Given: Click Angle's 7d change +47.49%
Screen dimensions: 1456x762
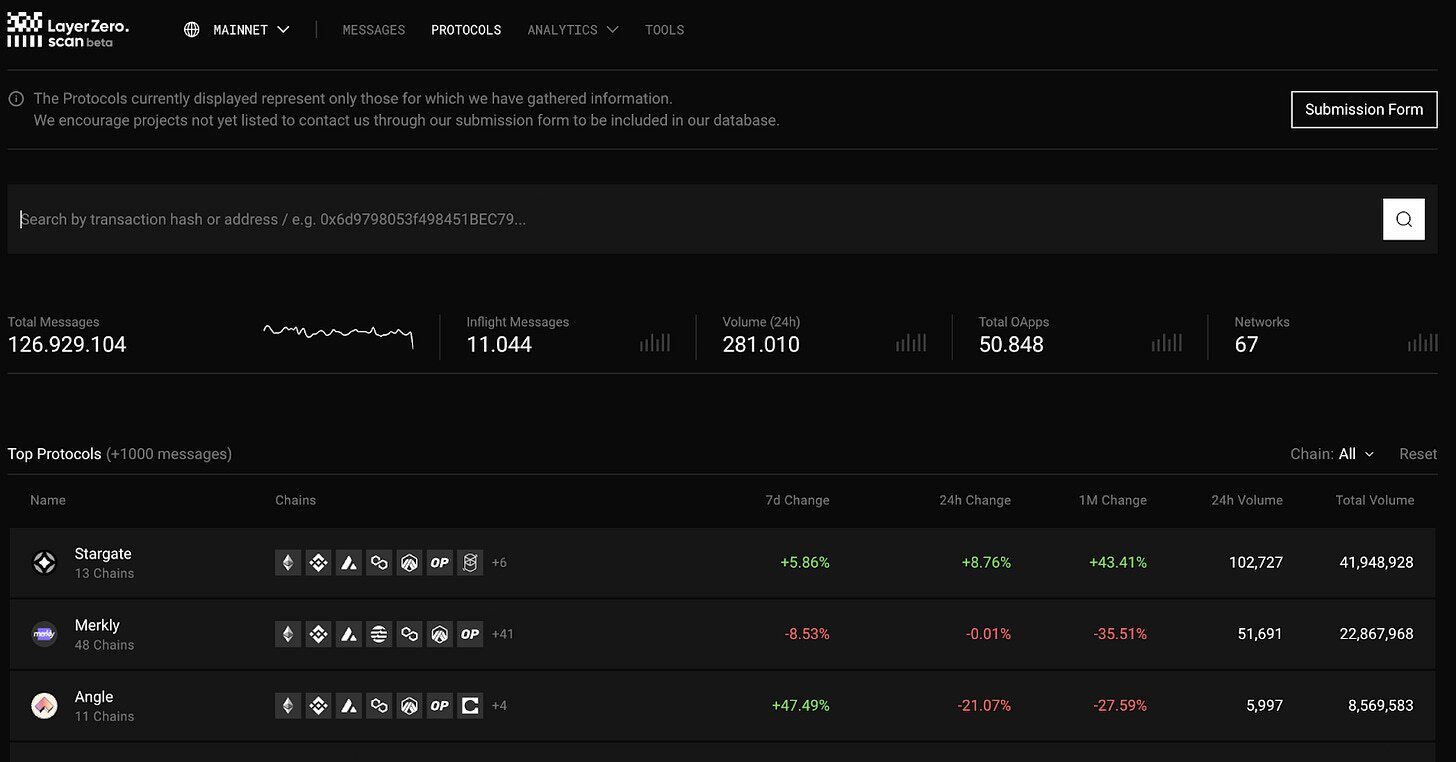Looking at the screenshot, I should tap(801, 706).
